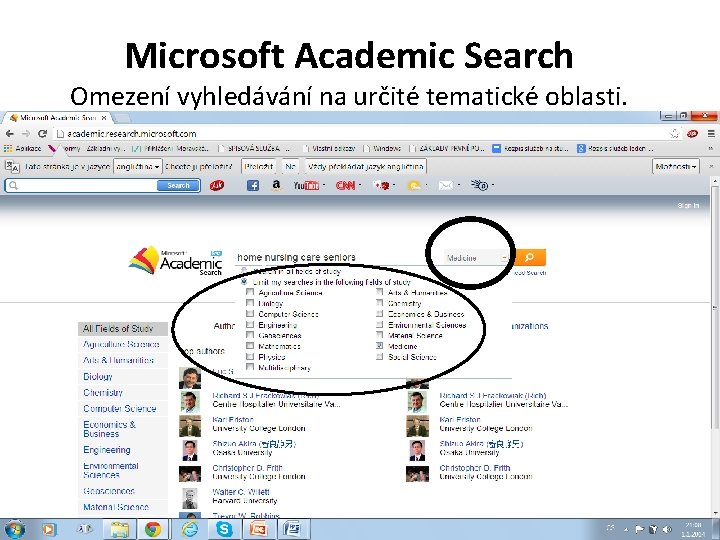This screenshot has height=540, width=720.
Task: Expand the CNN toolbar dropdown arrow
Action: click(360, 185)
